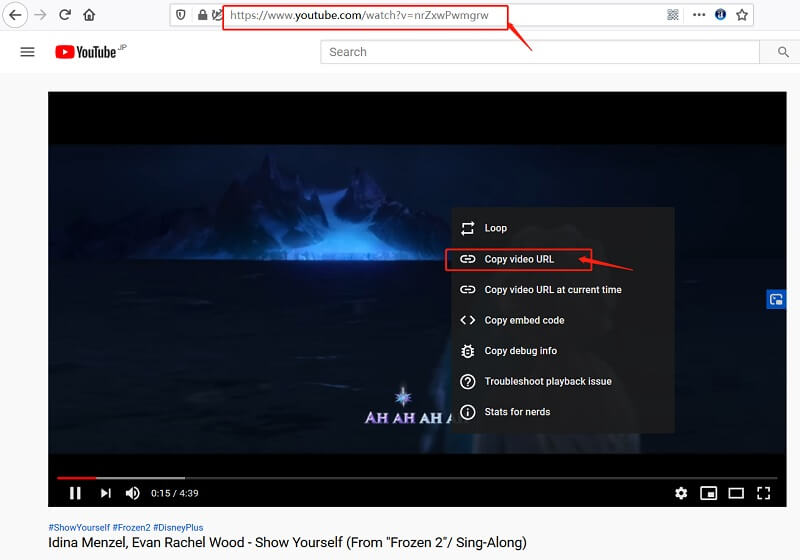The image size is (800, 560).
Task: Choose Copy video URL at current time
Action: point(563,290)
